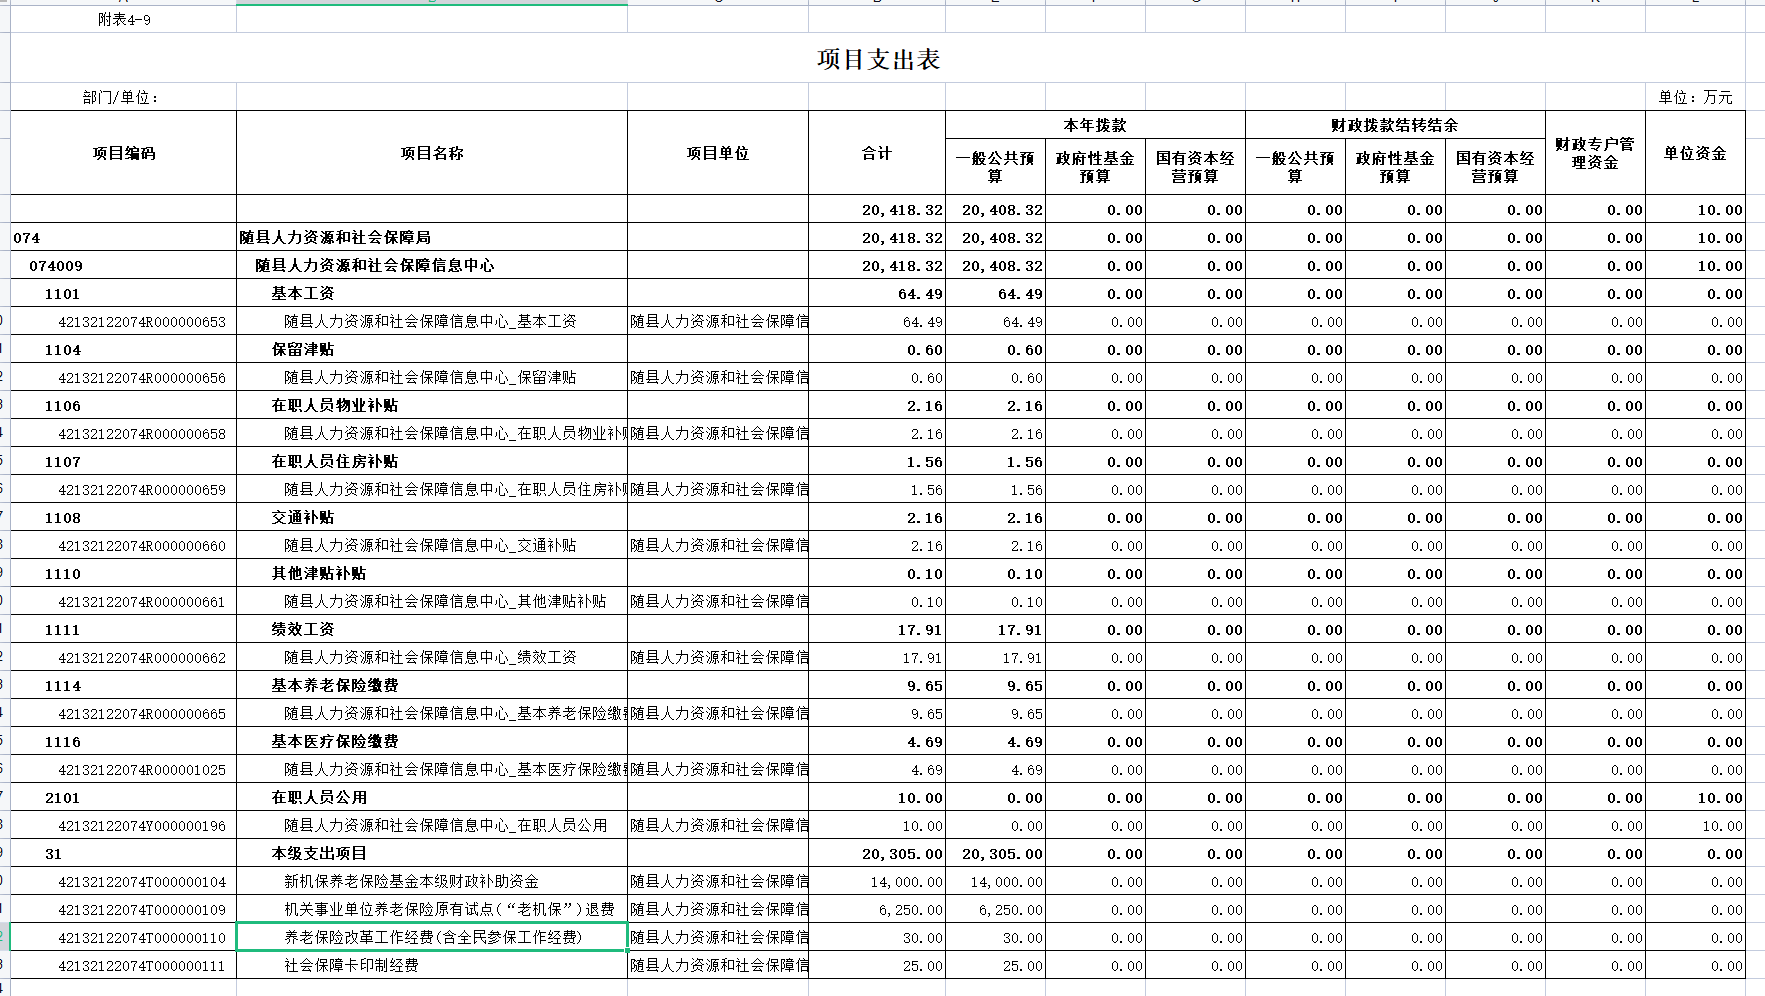The image size is (1765, 996).
Task: Click the 单位资金 header cell
Action: click(x=1695, y=153)
